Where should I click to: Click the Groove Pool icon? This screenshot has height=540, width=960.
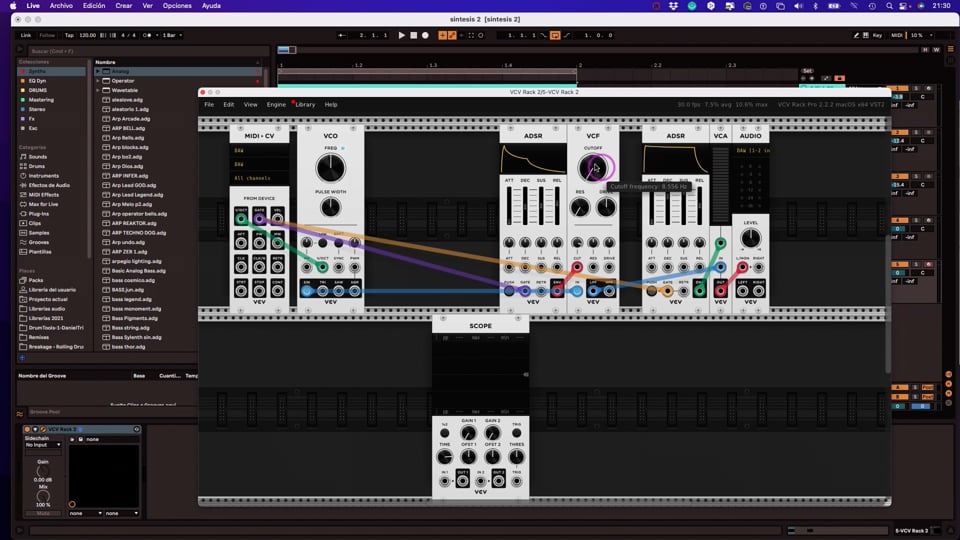tap(20, 414)
